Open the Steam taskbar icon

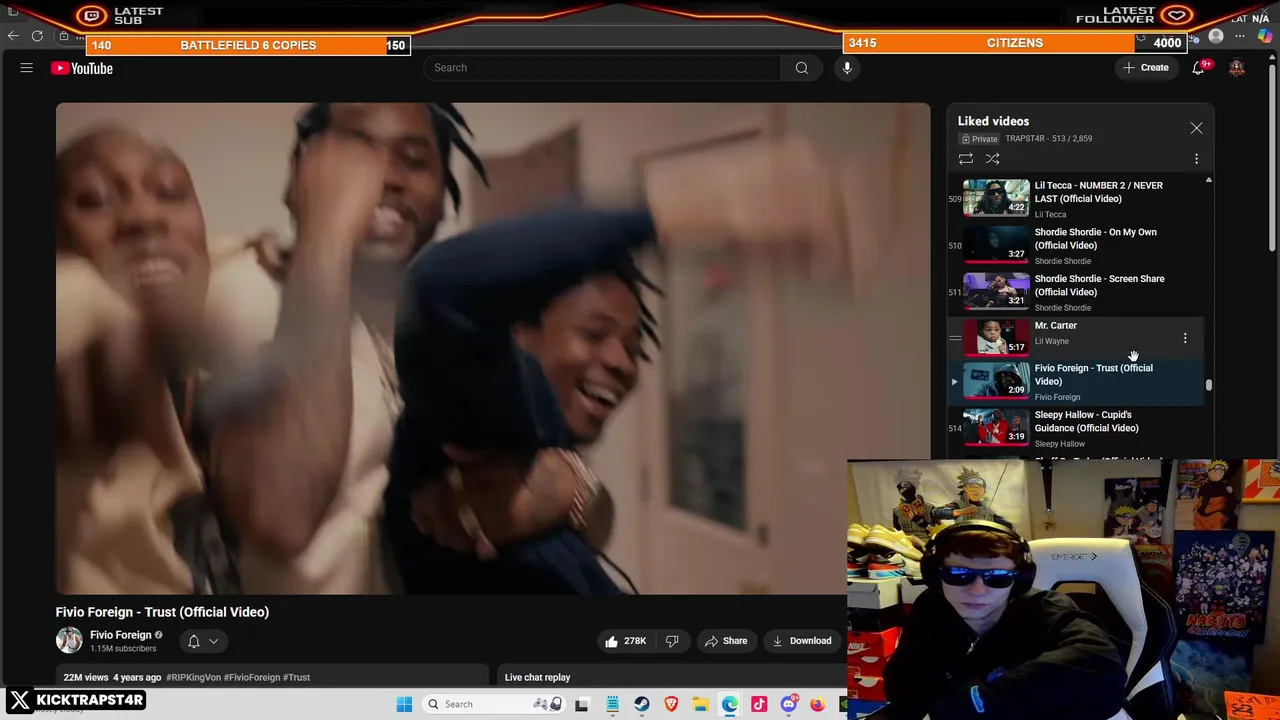pyautogui.click(x=642, y=704)
